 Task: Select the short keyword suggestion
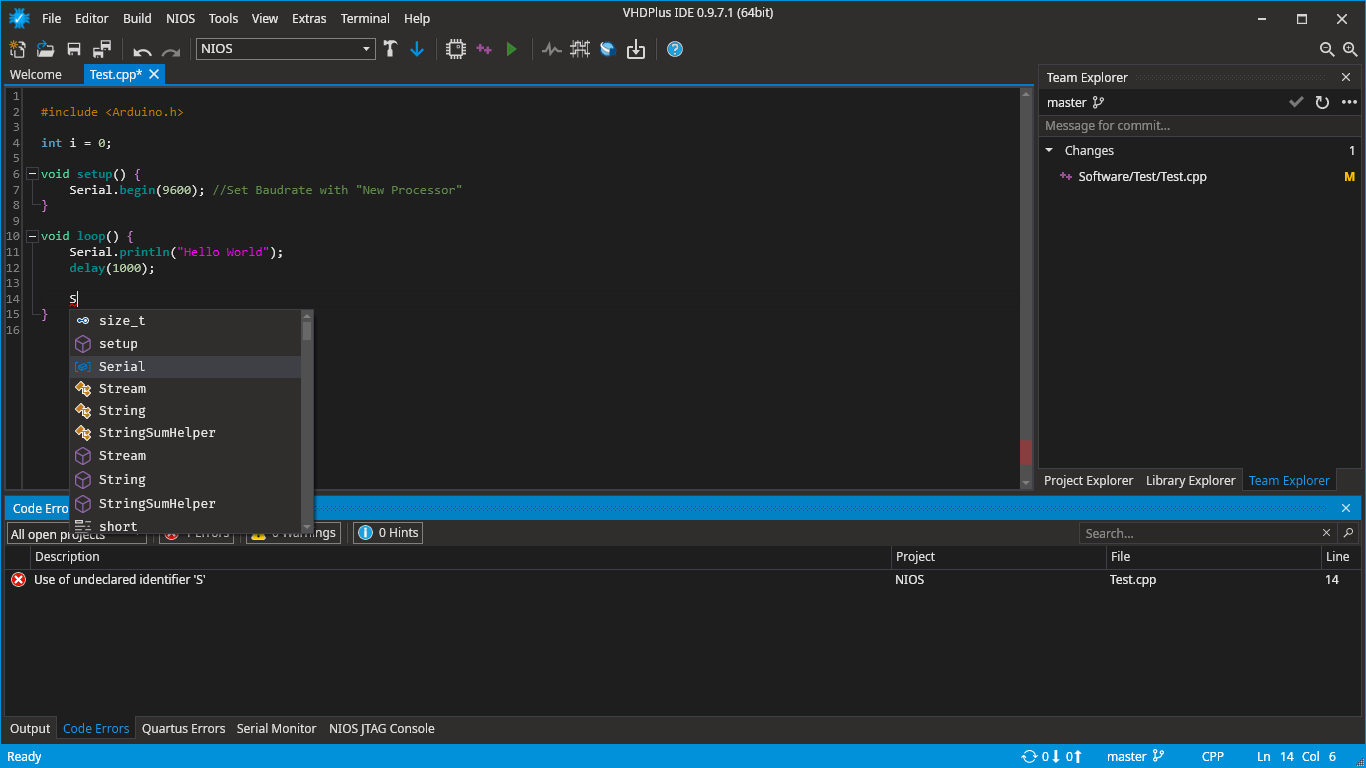185,526
